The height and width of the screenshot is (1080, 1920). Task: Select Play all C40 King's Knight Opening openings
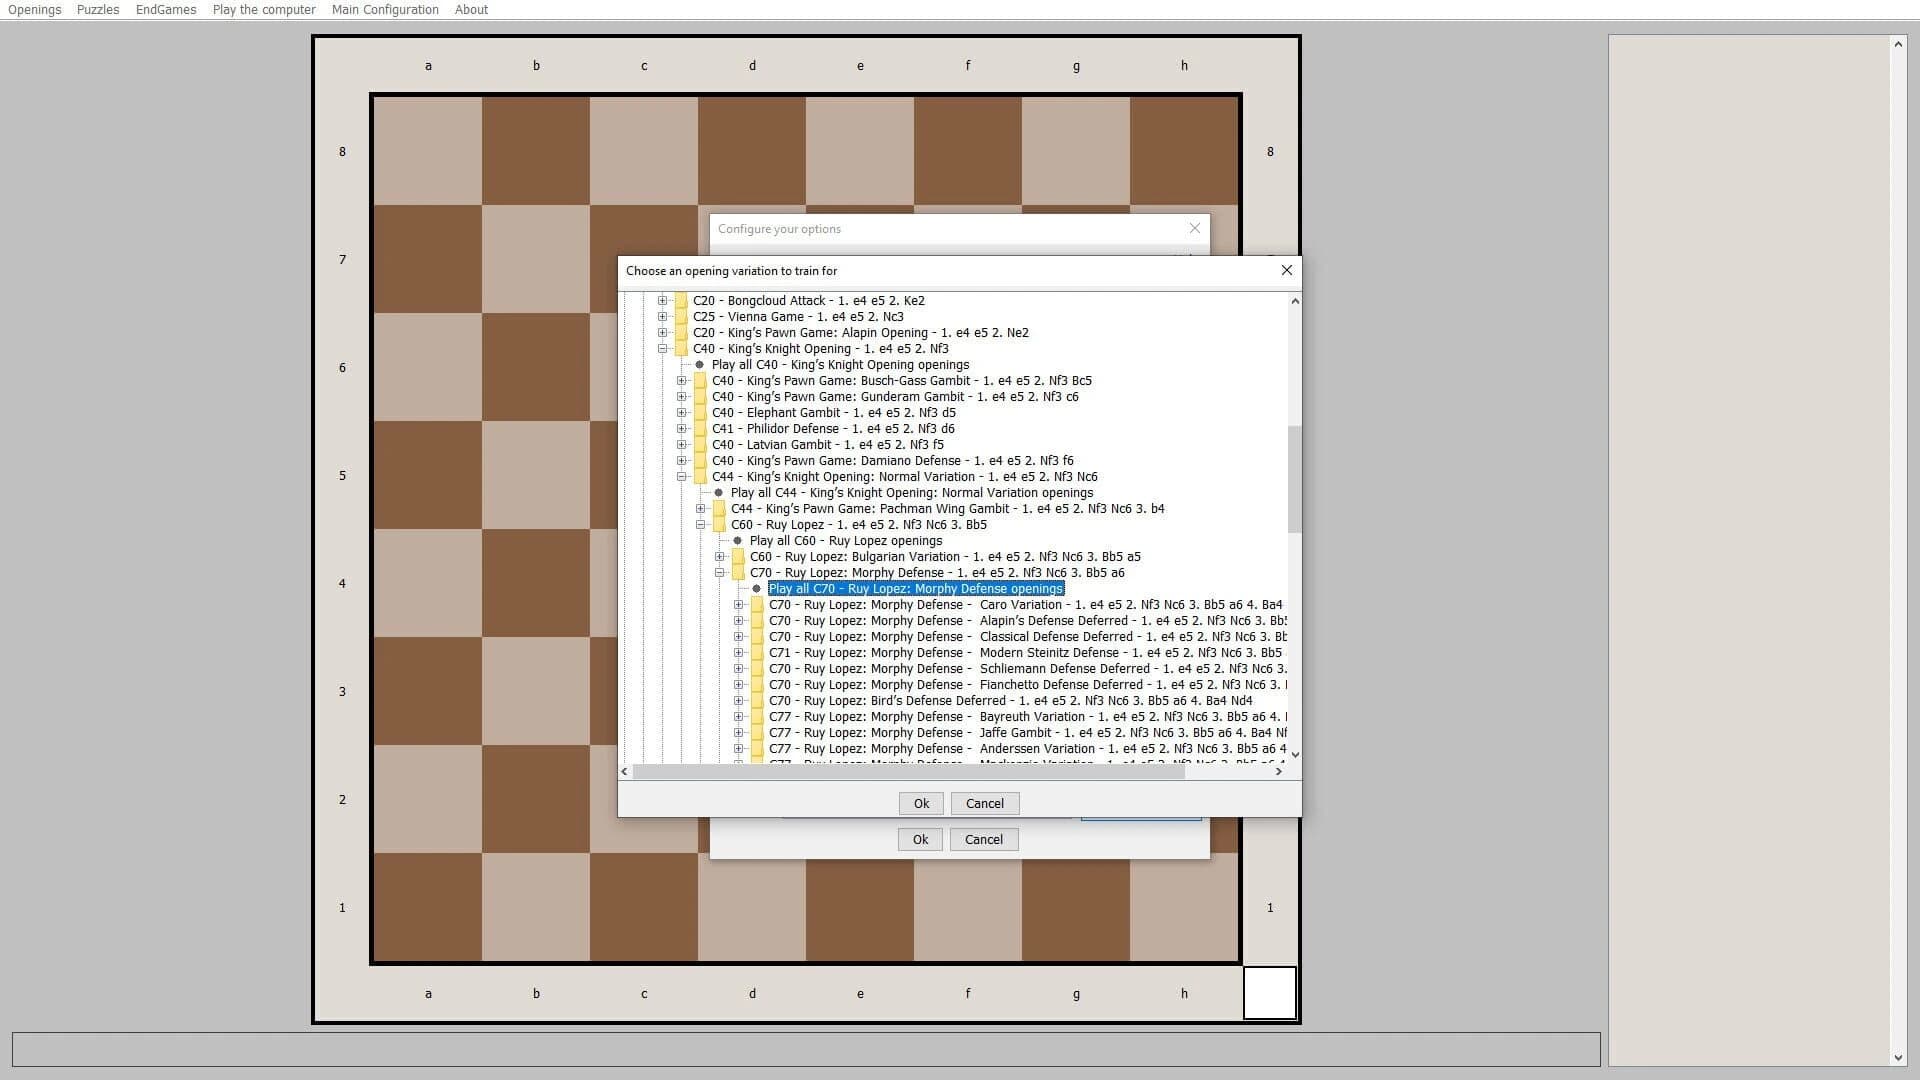pyautogui.click(x=840, y=364)
